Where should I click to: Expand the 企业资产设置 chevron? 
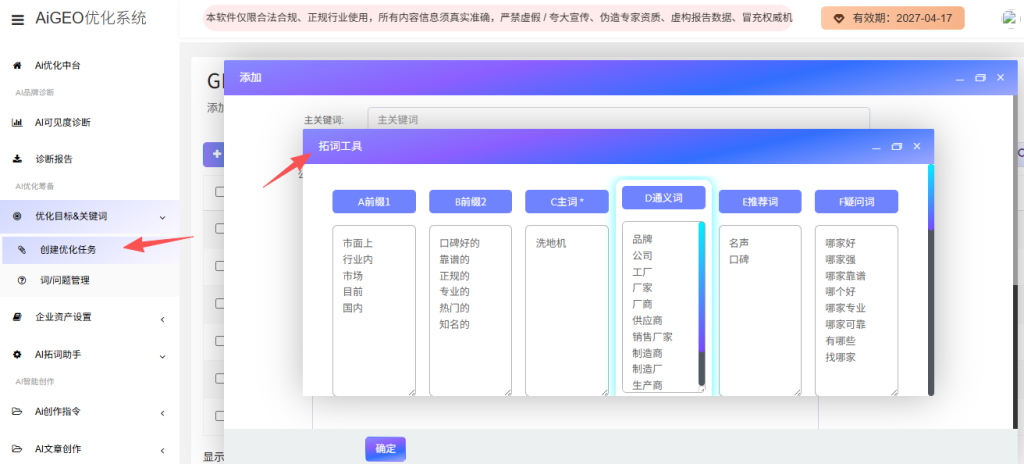click(x=163, y=319)
